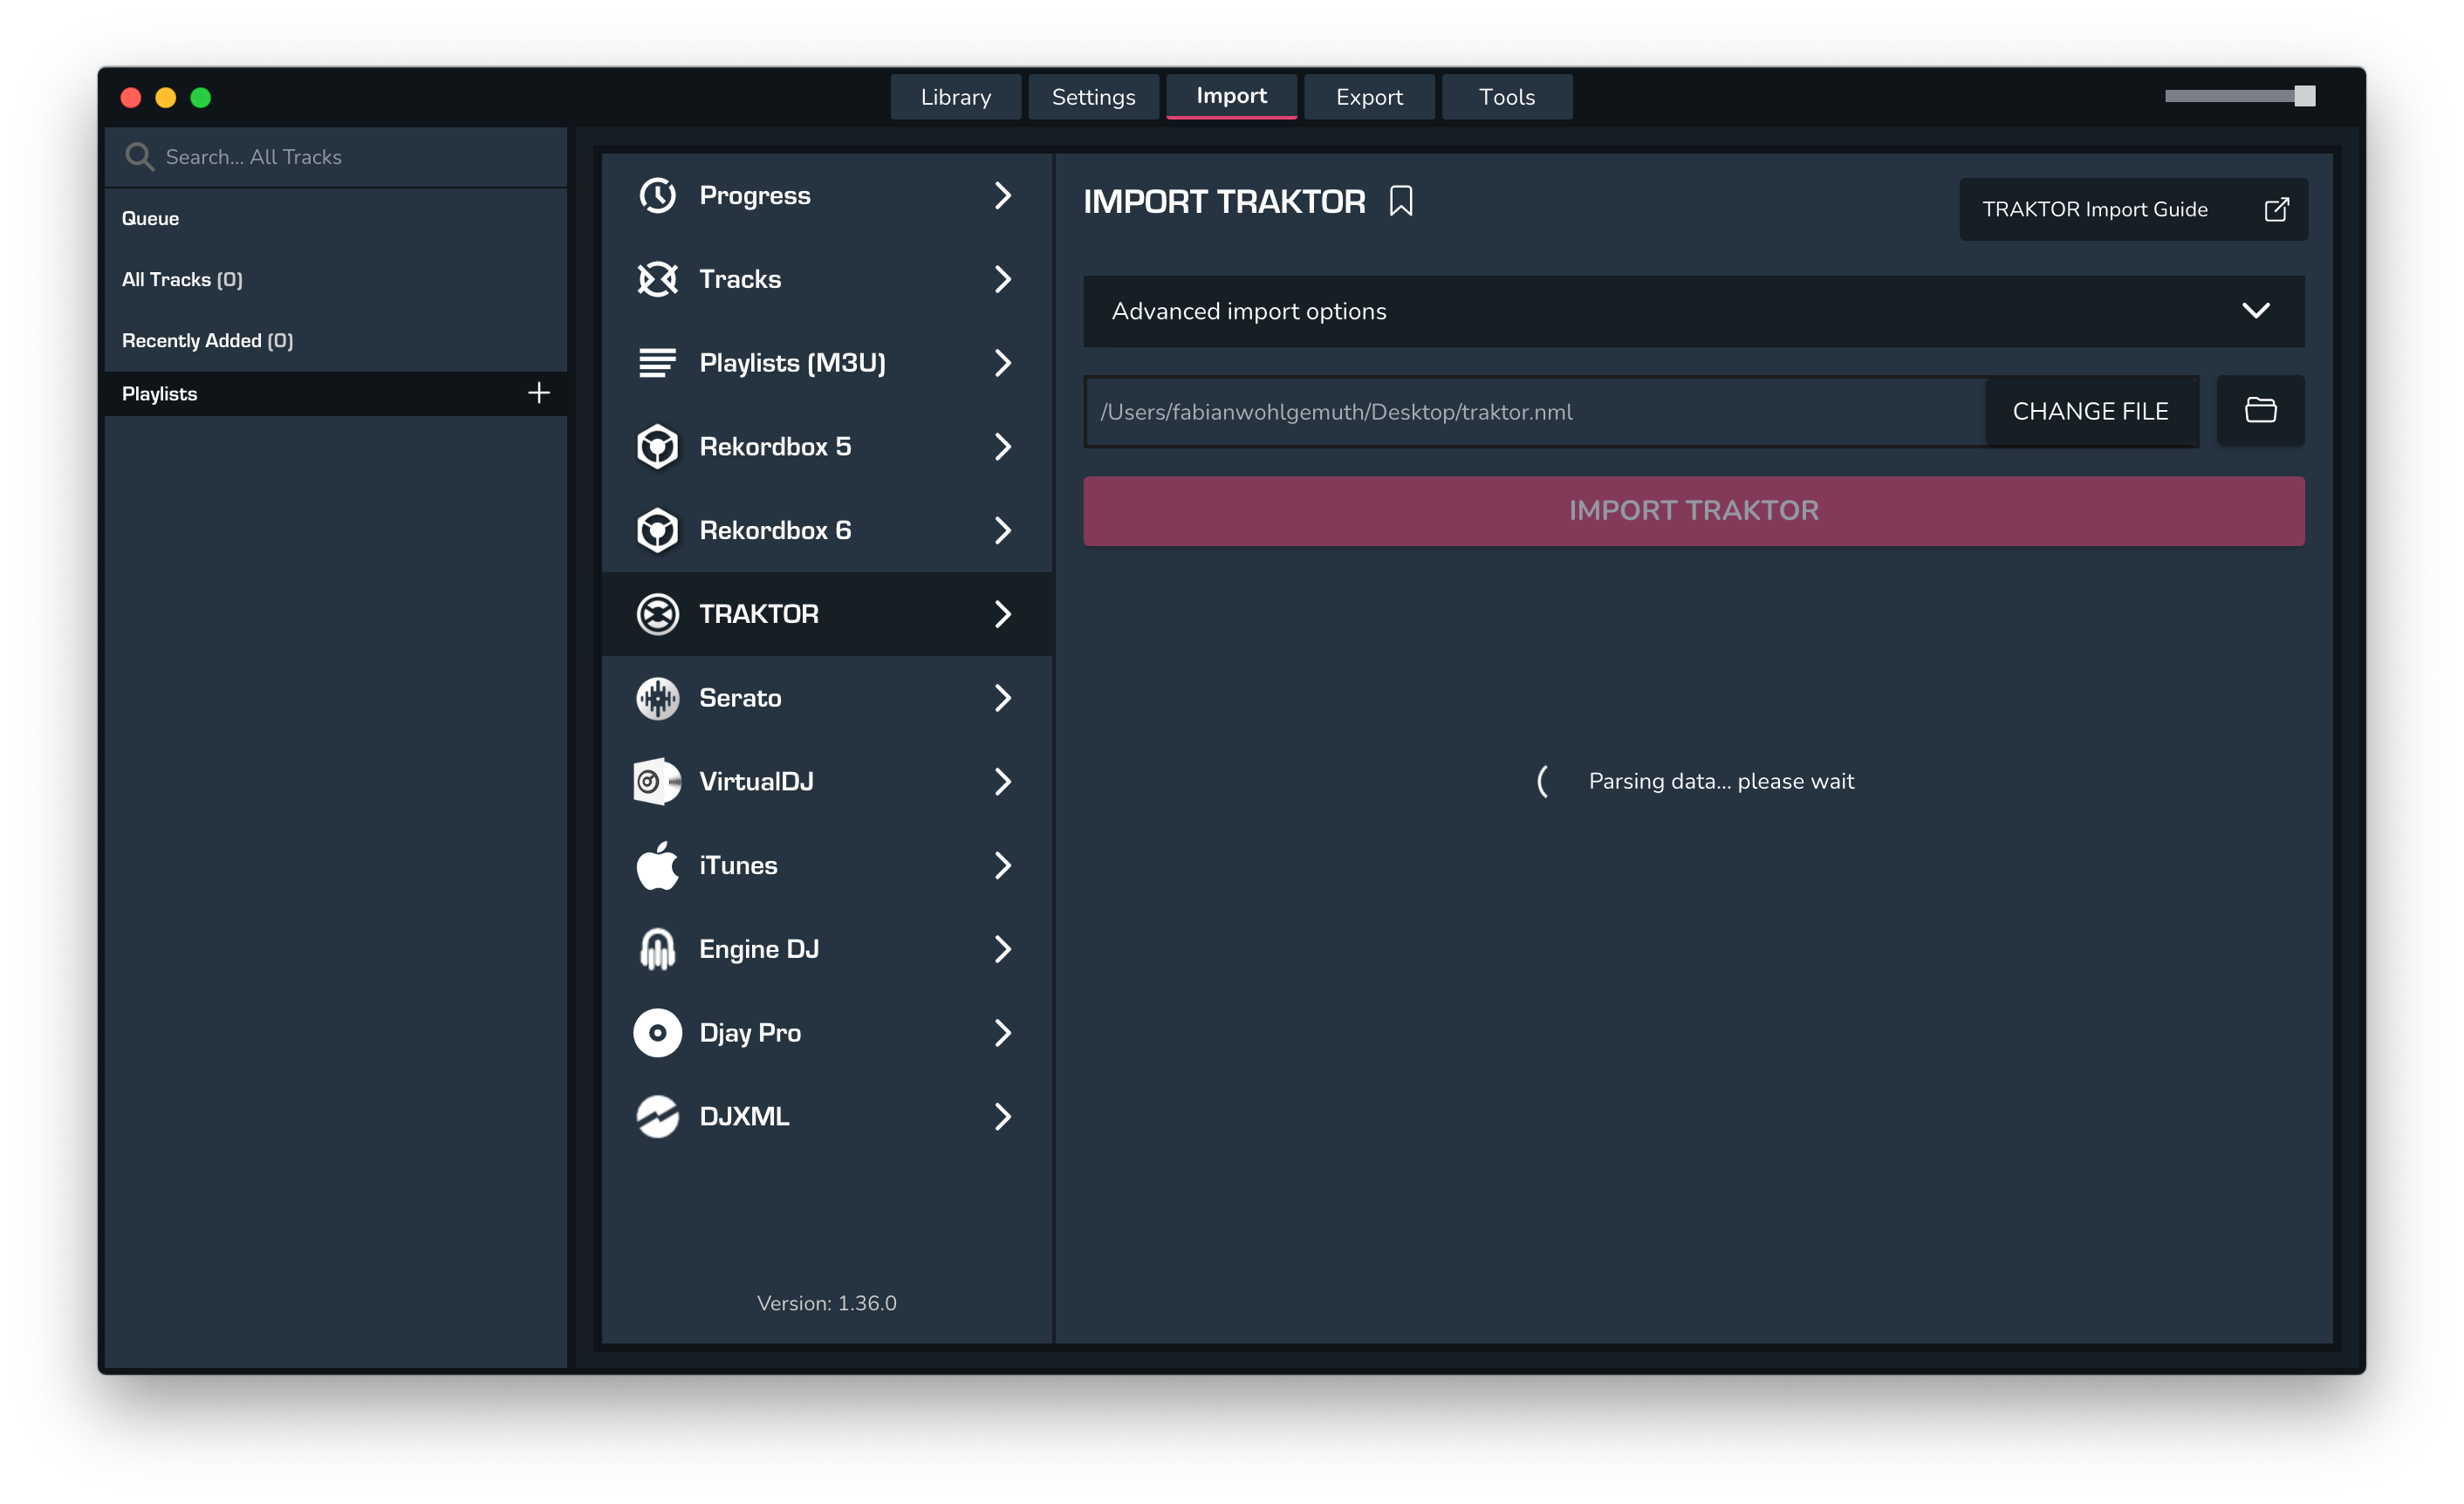The image size is (2464, 1504).
Task: Open the Rekordbox 6 chevron arrow
Action: coord(1002,530)
